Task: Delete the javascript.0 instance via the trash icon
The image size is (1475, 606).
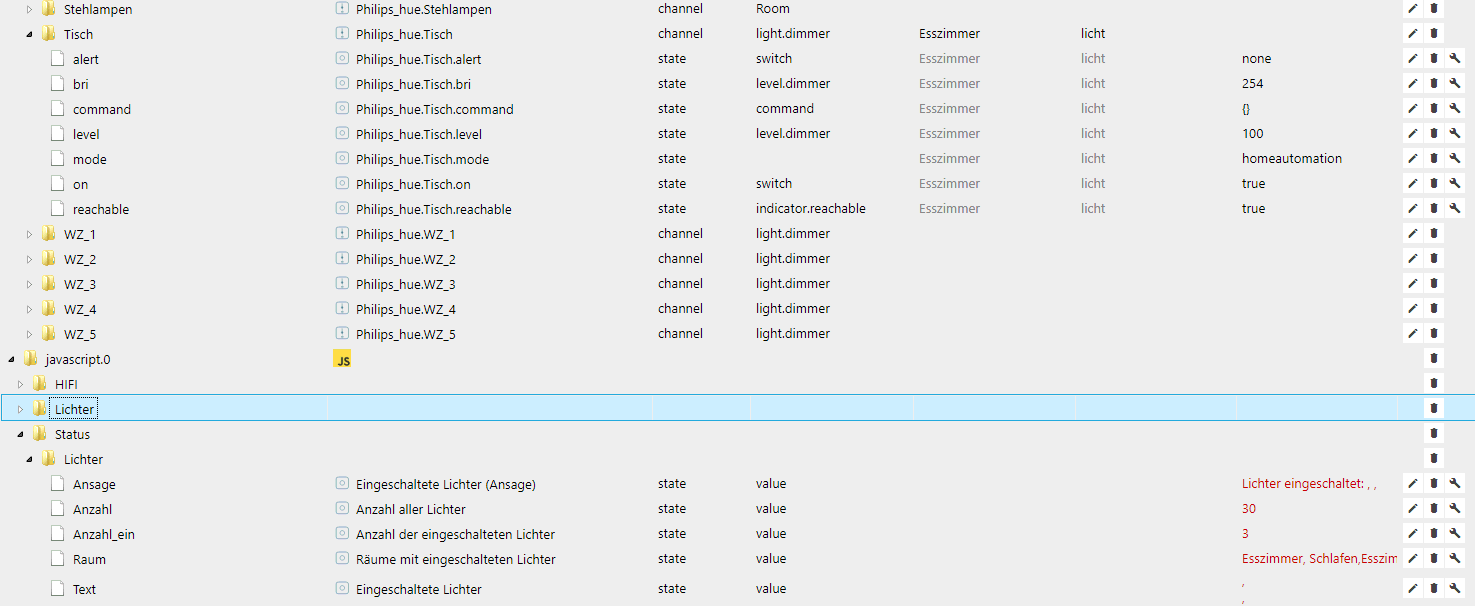Action: [1433, 358]
